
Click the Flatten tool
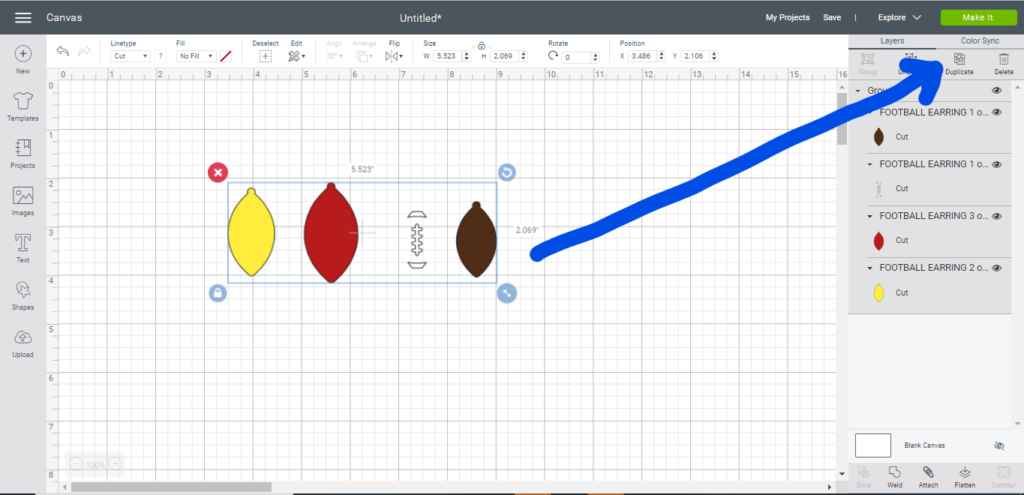(x=965, y=477)
